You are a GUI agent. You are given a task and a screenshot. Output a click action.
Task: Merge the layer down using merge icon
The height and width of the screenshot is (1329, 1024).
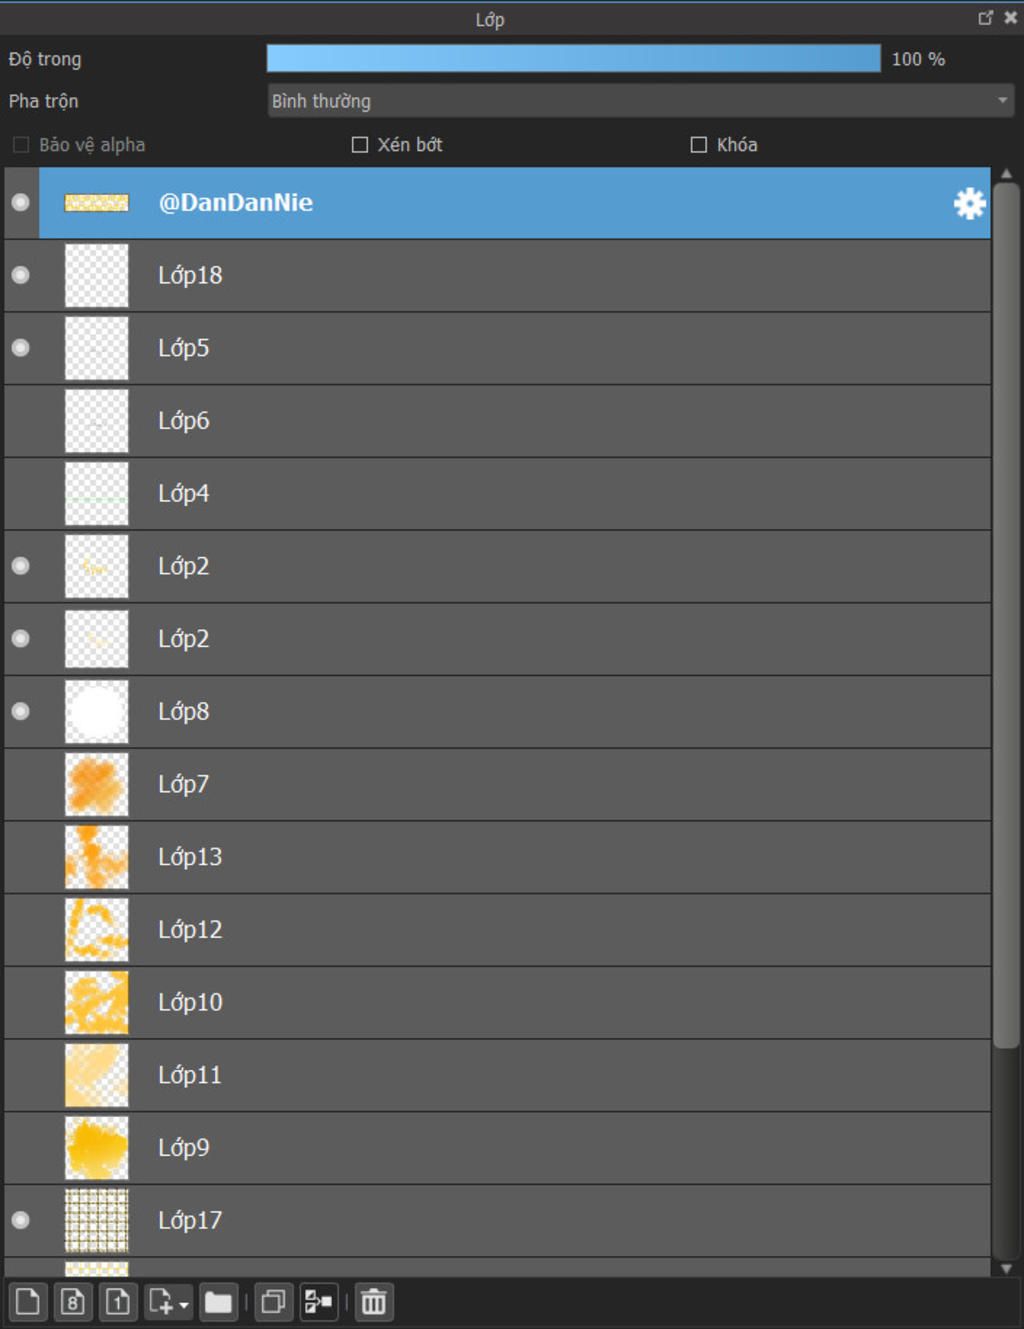(x=318, y=1302)
